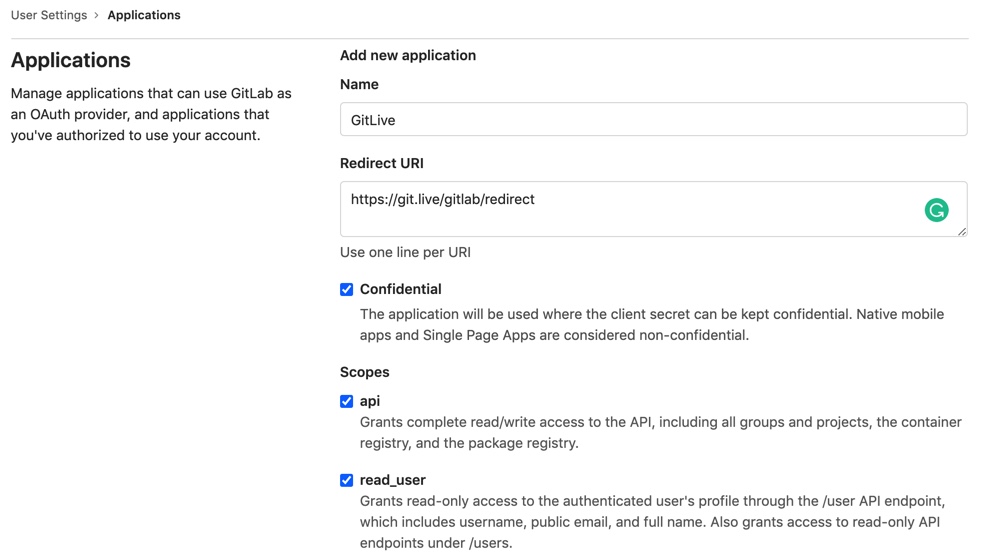Click the 'Use one line per URI' hint
Viewport: 983px width, 558px height.
pyautogui.click(x=405, y=252)
